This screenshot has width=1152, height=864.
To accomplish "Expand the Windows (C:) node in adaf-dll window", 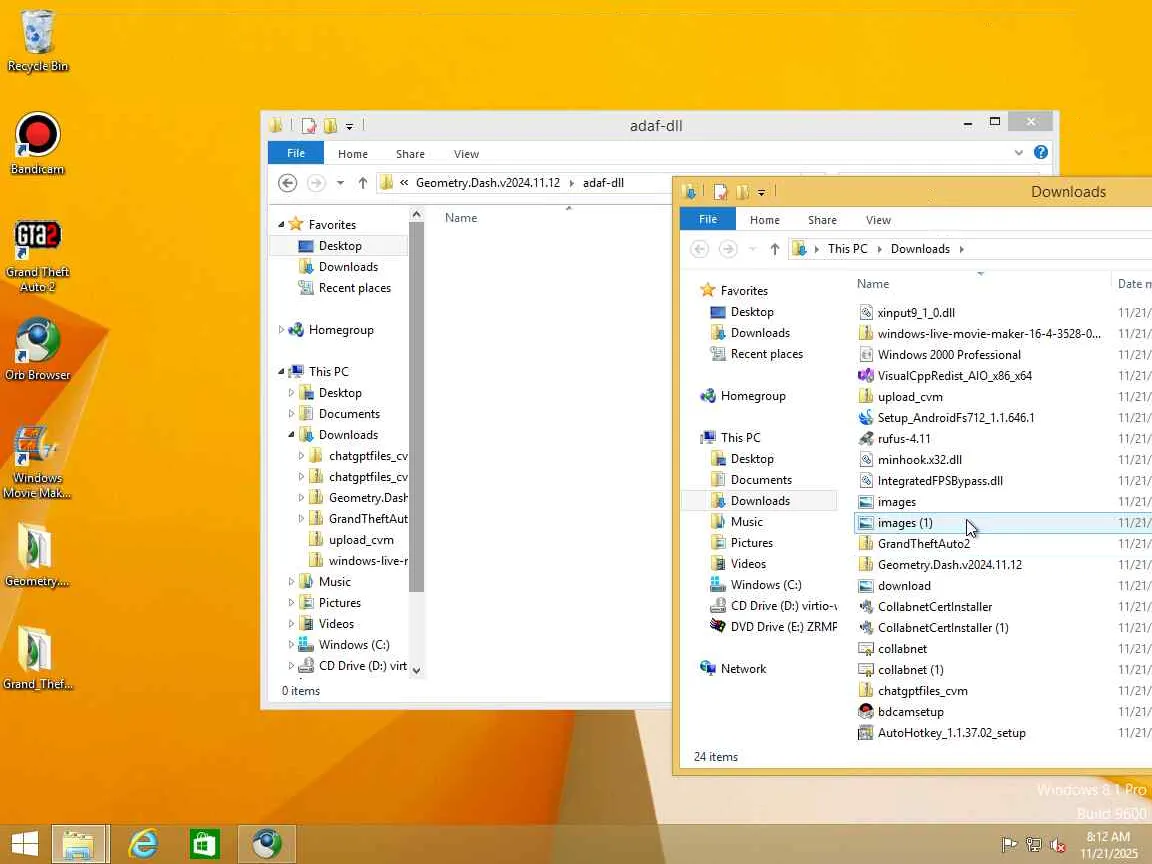I will coord(292,645).
